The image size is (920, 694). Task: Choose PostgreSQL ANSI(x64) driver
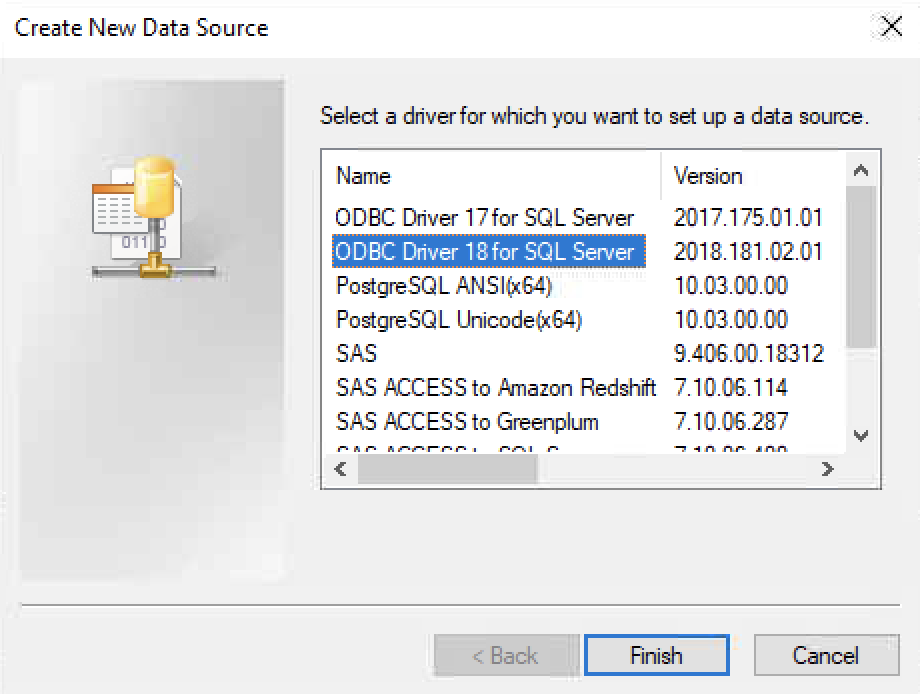click(444, 286)
